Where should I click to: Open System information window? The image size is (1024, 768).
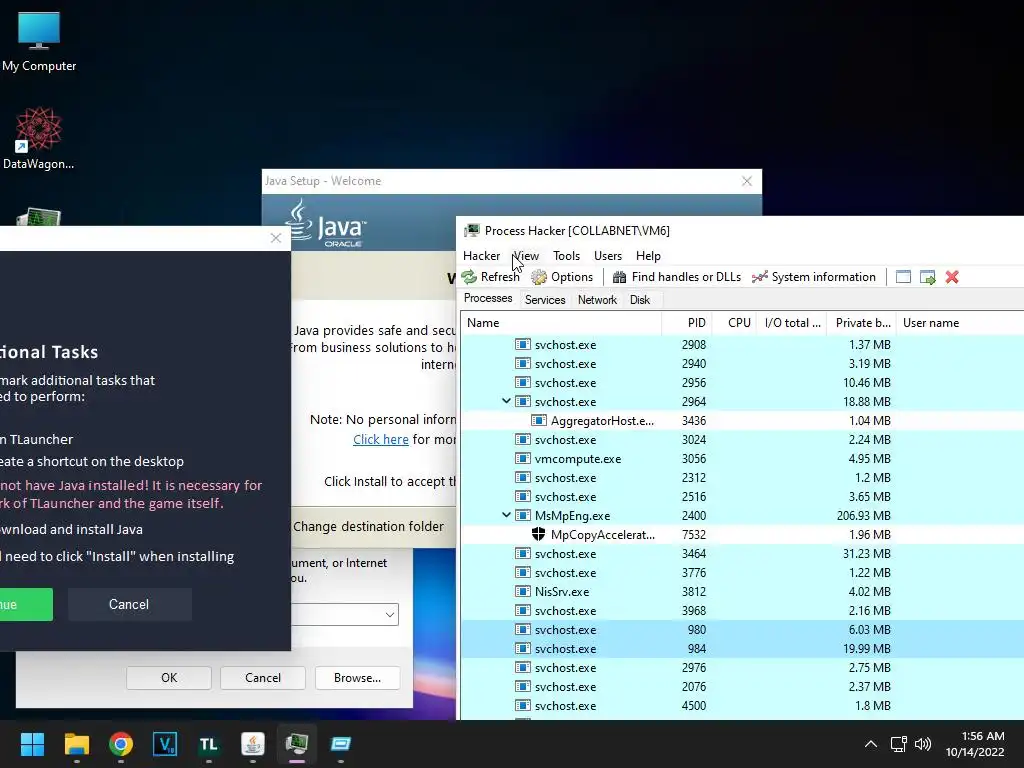tap(814, 277)
